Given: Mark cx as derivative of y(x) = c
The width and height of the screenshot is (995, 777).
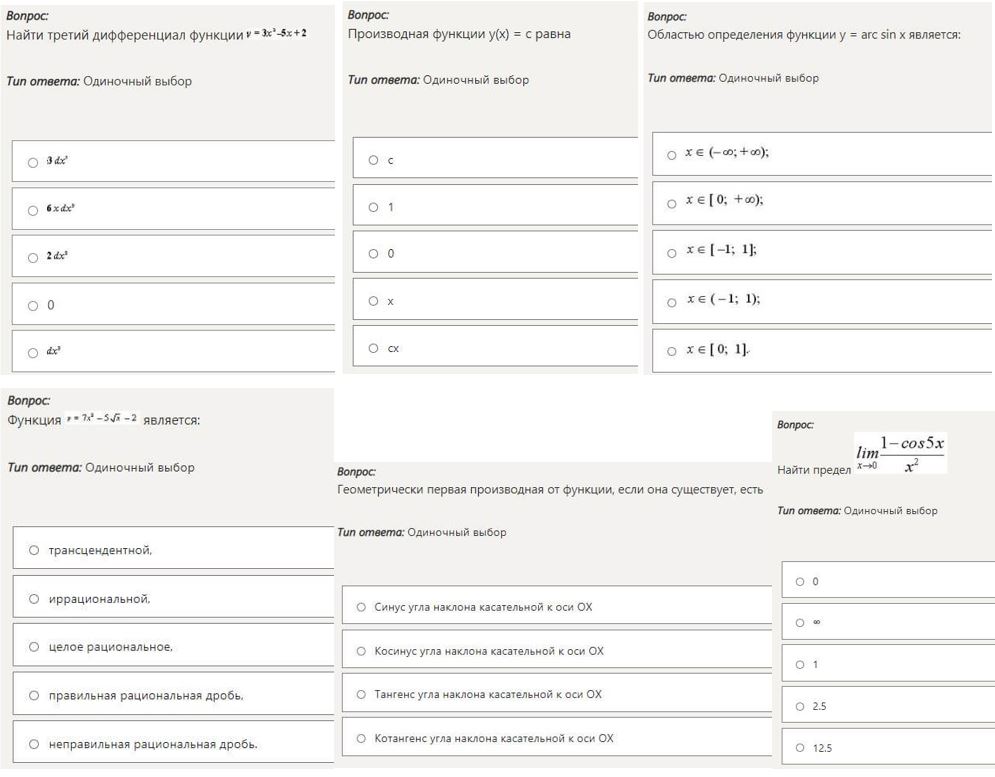Looking at the screenshot, I should point(373,348).
